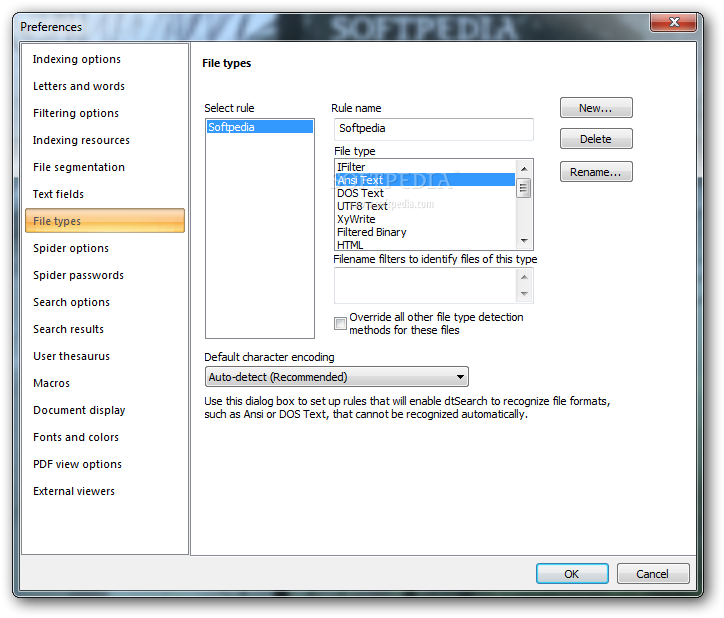Go to External viewers settings

click(74, 491)
